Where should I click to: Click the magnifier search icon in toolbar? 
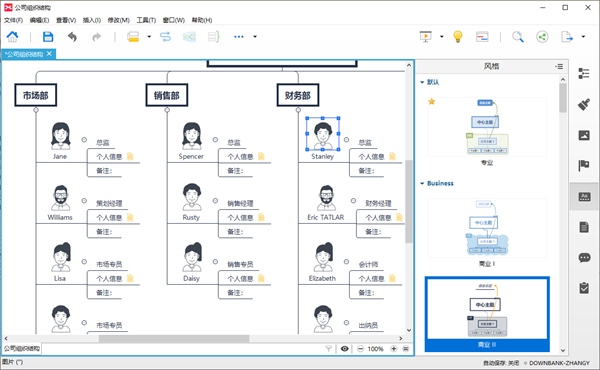(518, 37)
